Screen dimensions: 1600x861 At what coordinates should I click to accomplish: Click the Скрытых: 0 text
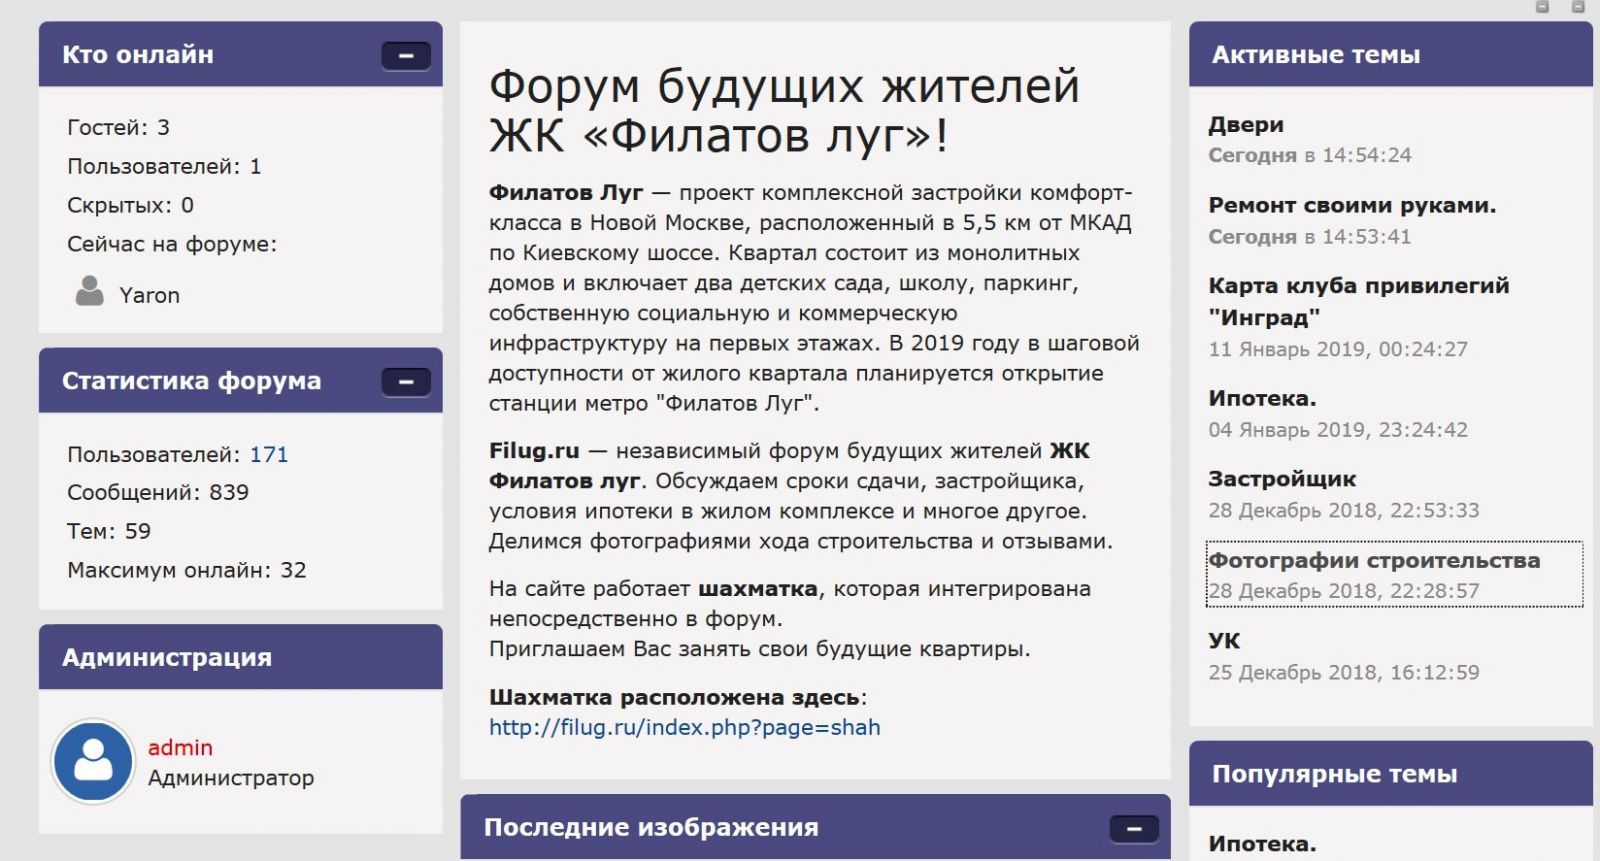(x=130, y=205)
